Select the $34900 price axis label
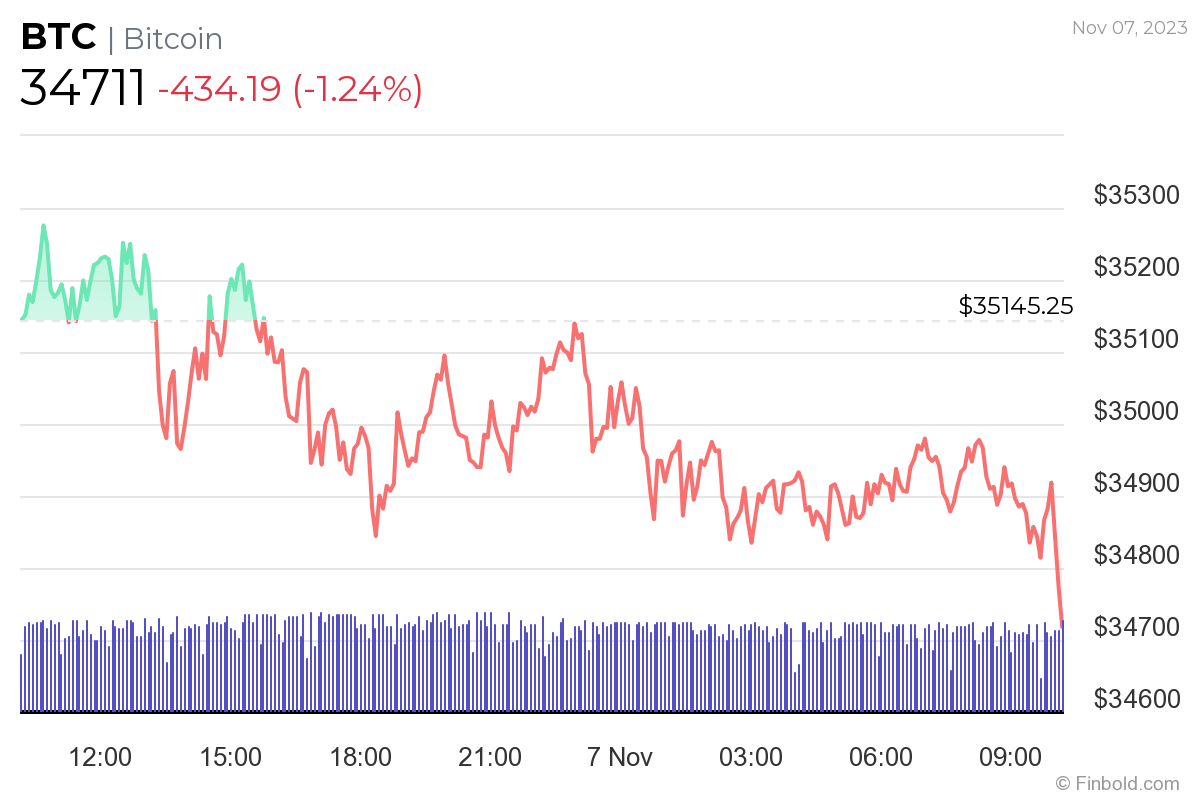This screenshot has width=1200, height=800. point(1135,483)
